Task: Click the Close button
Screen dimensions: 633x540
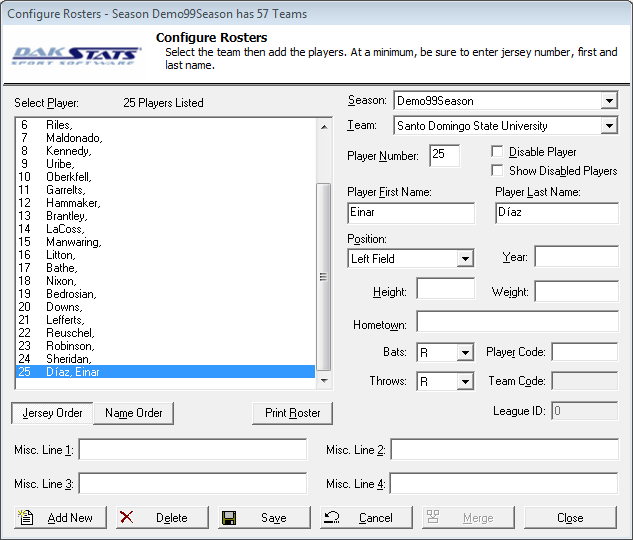Action: (570, 517)
